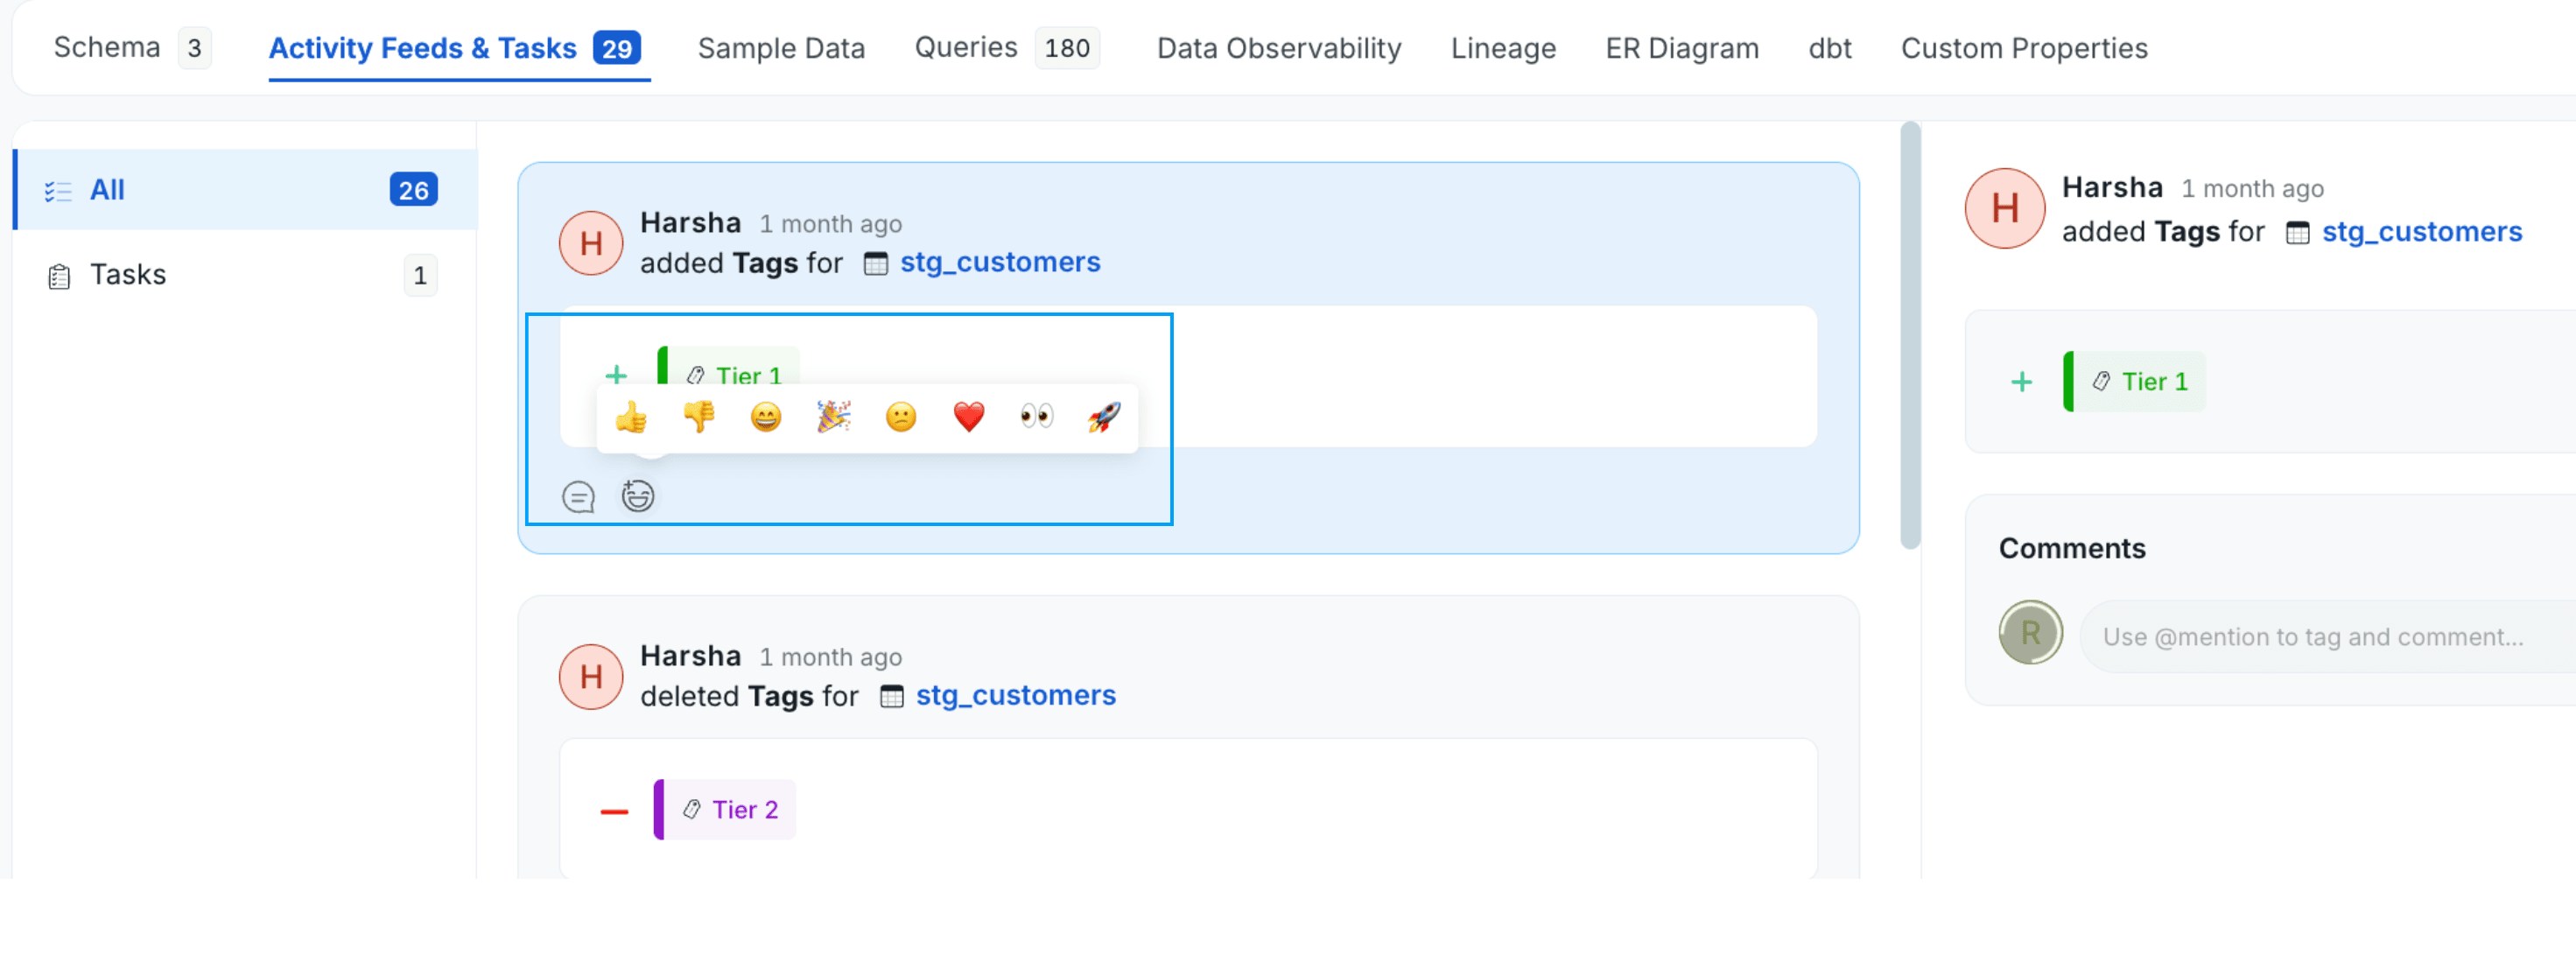The image size is (2576, 976).
Task: Open the Queries tab
Action: tap(965, 48)
